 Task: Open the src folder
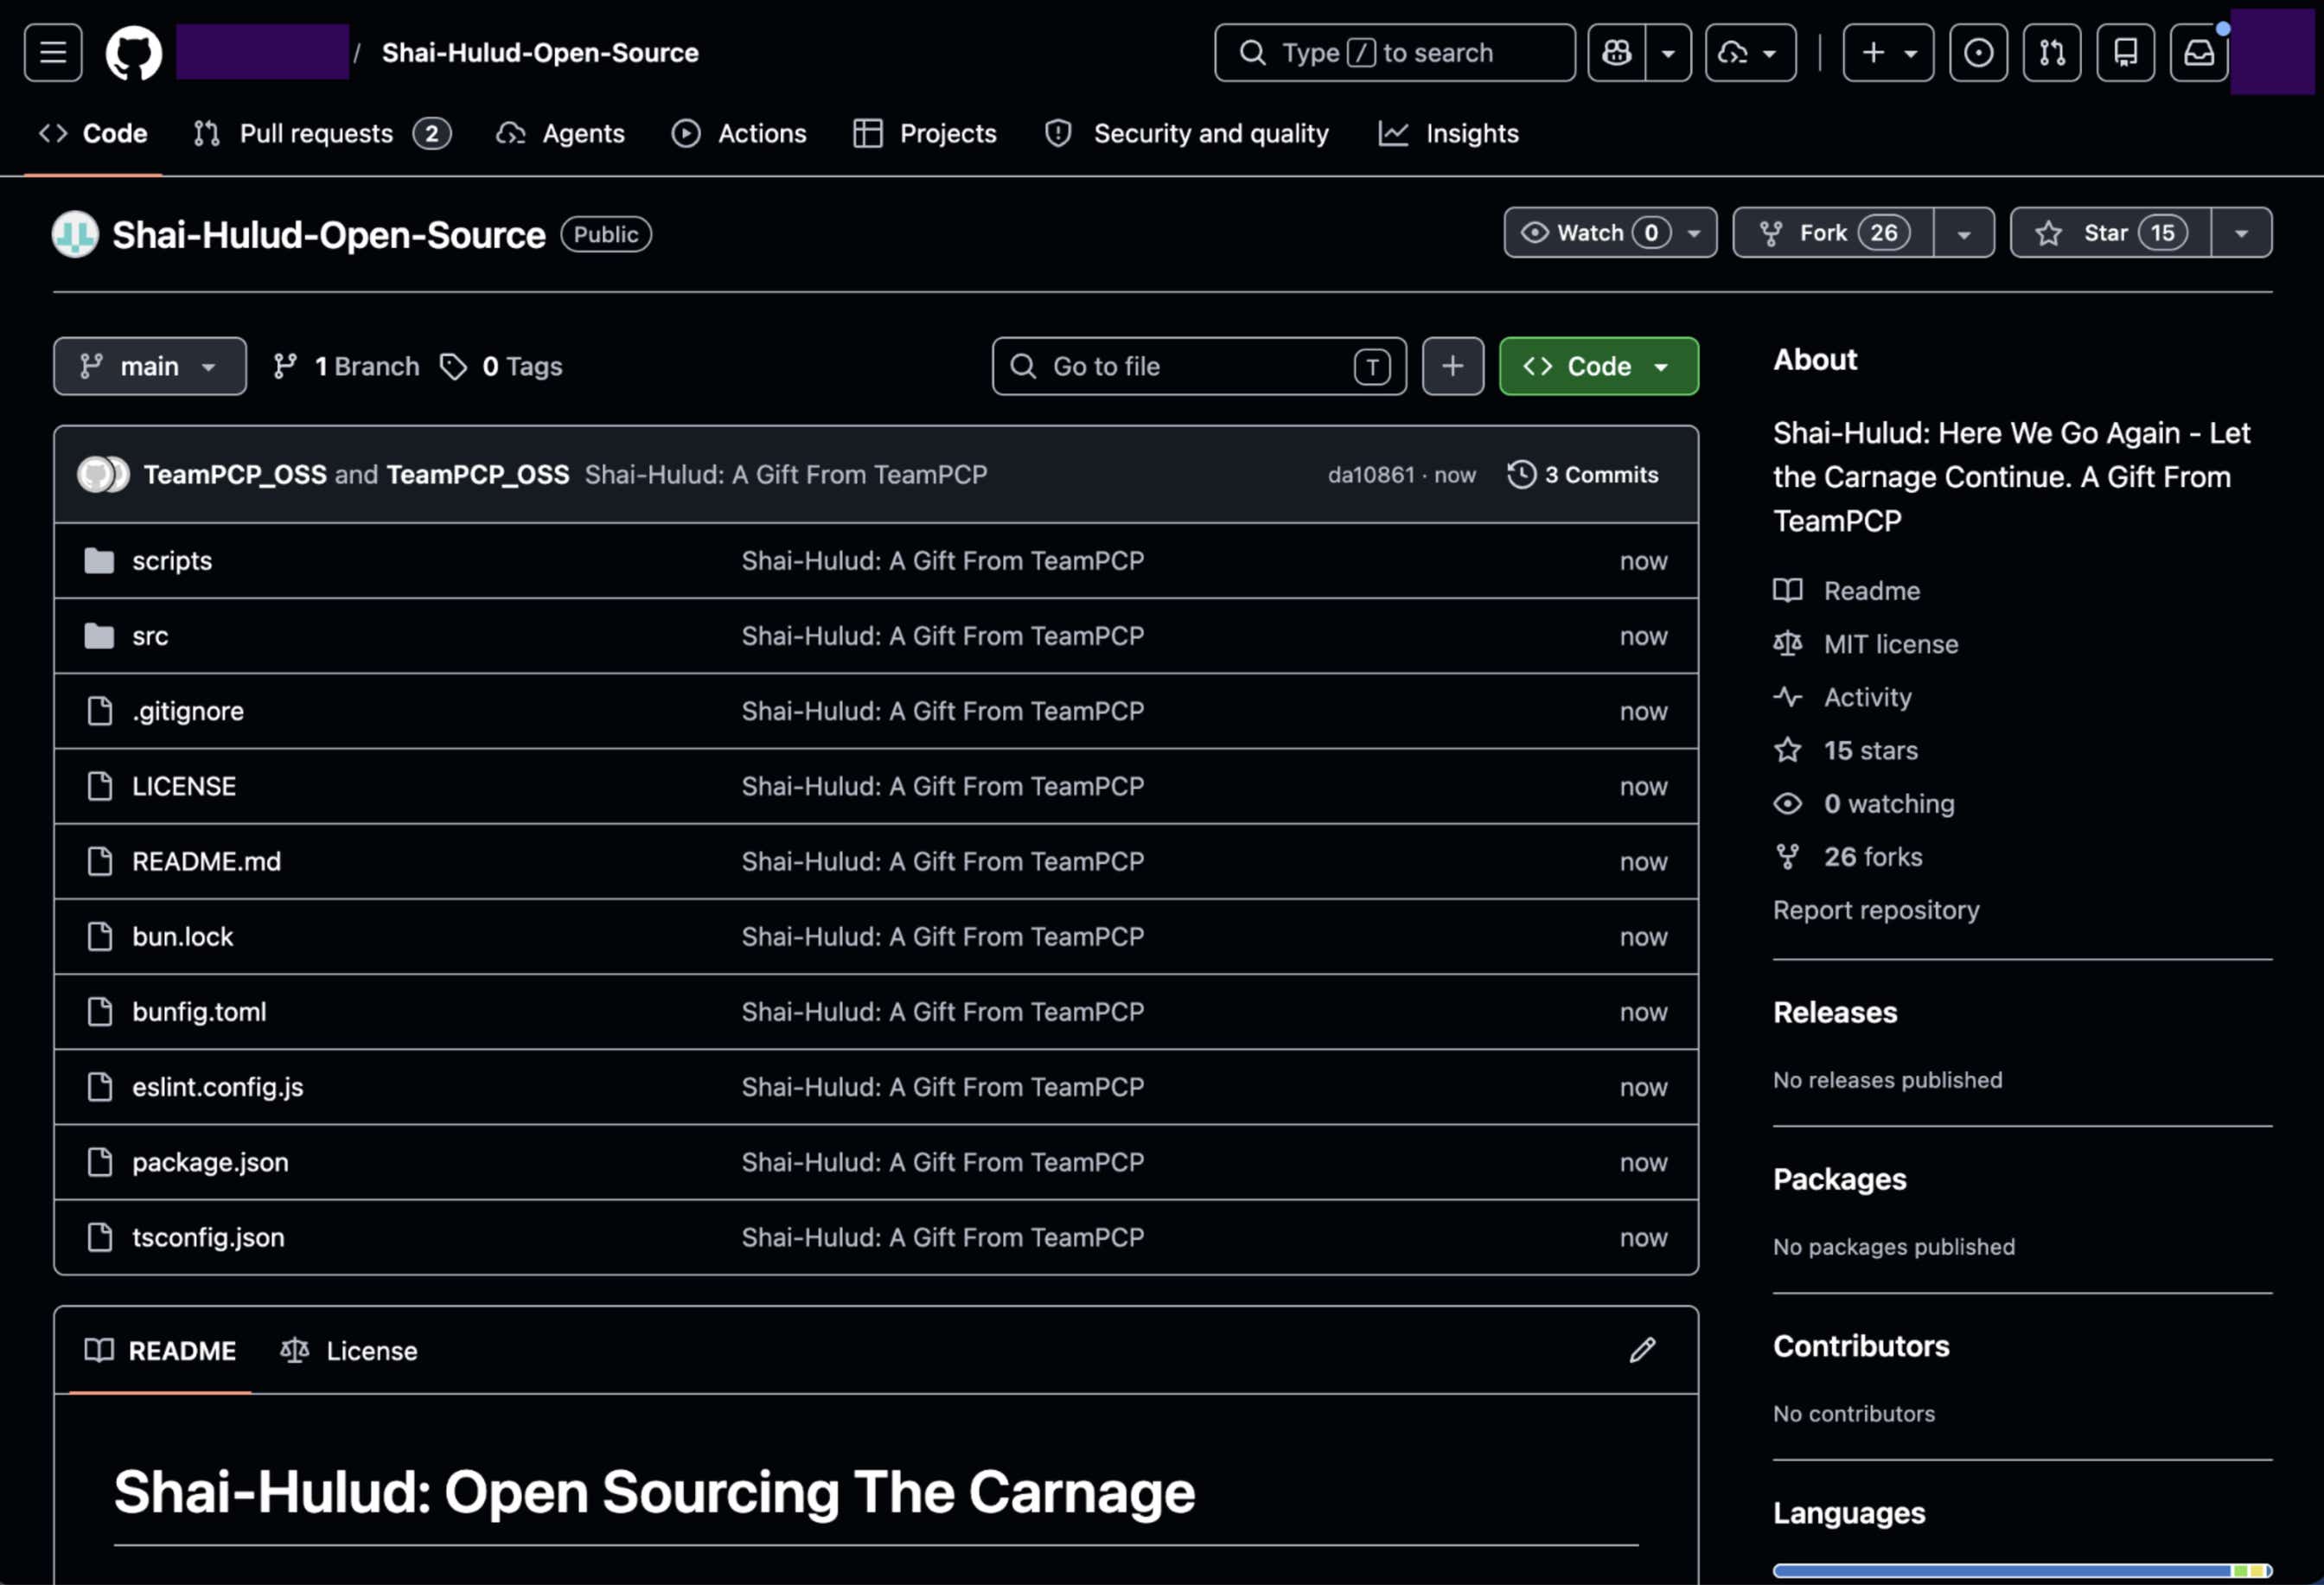150,636
